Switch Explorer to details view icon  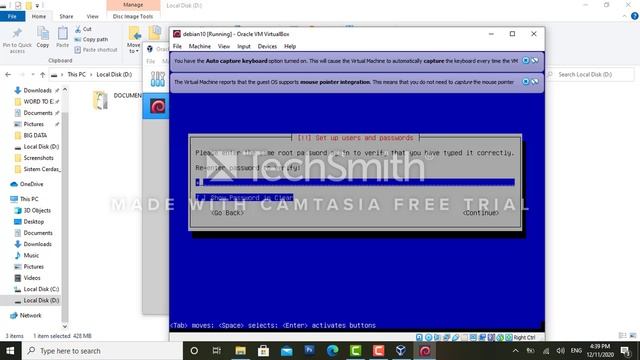click(622, 336)
